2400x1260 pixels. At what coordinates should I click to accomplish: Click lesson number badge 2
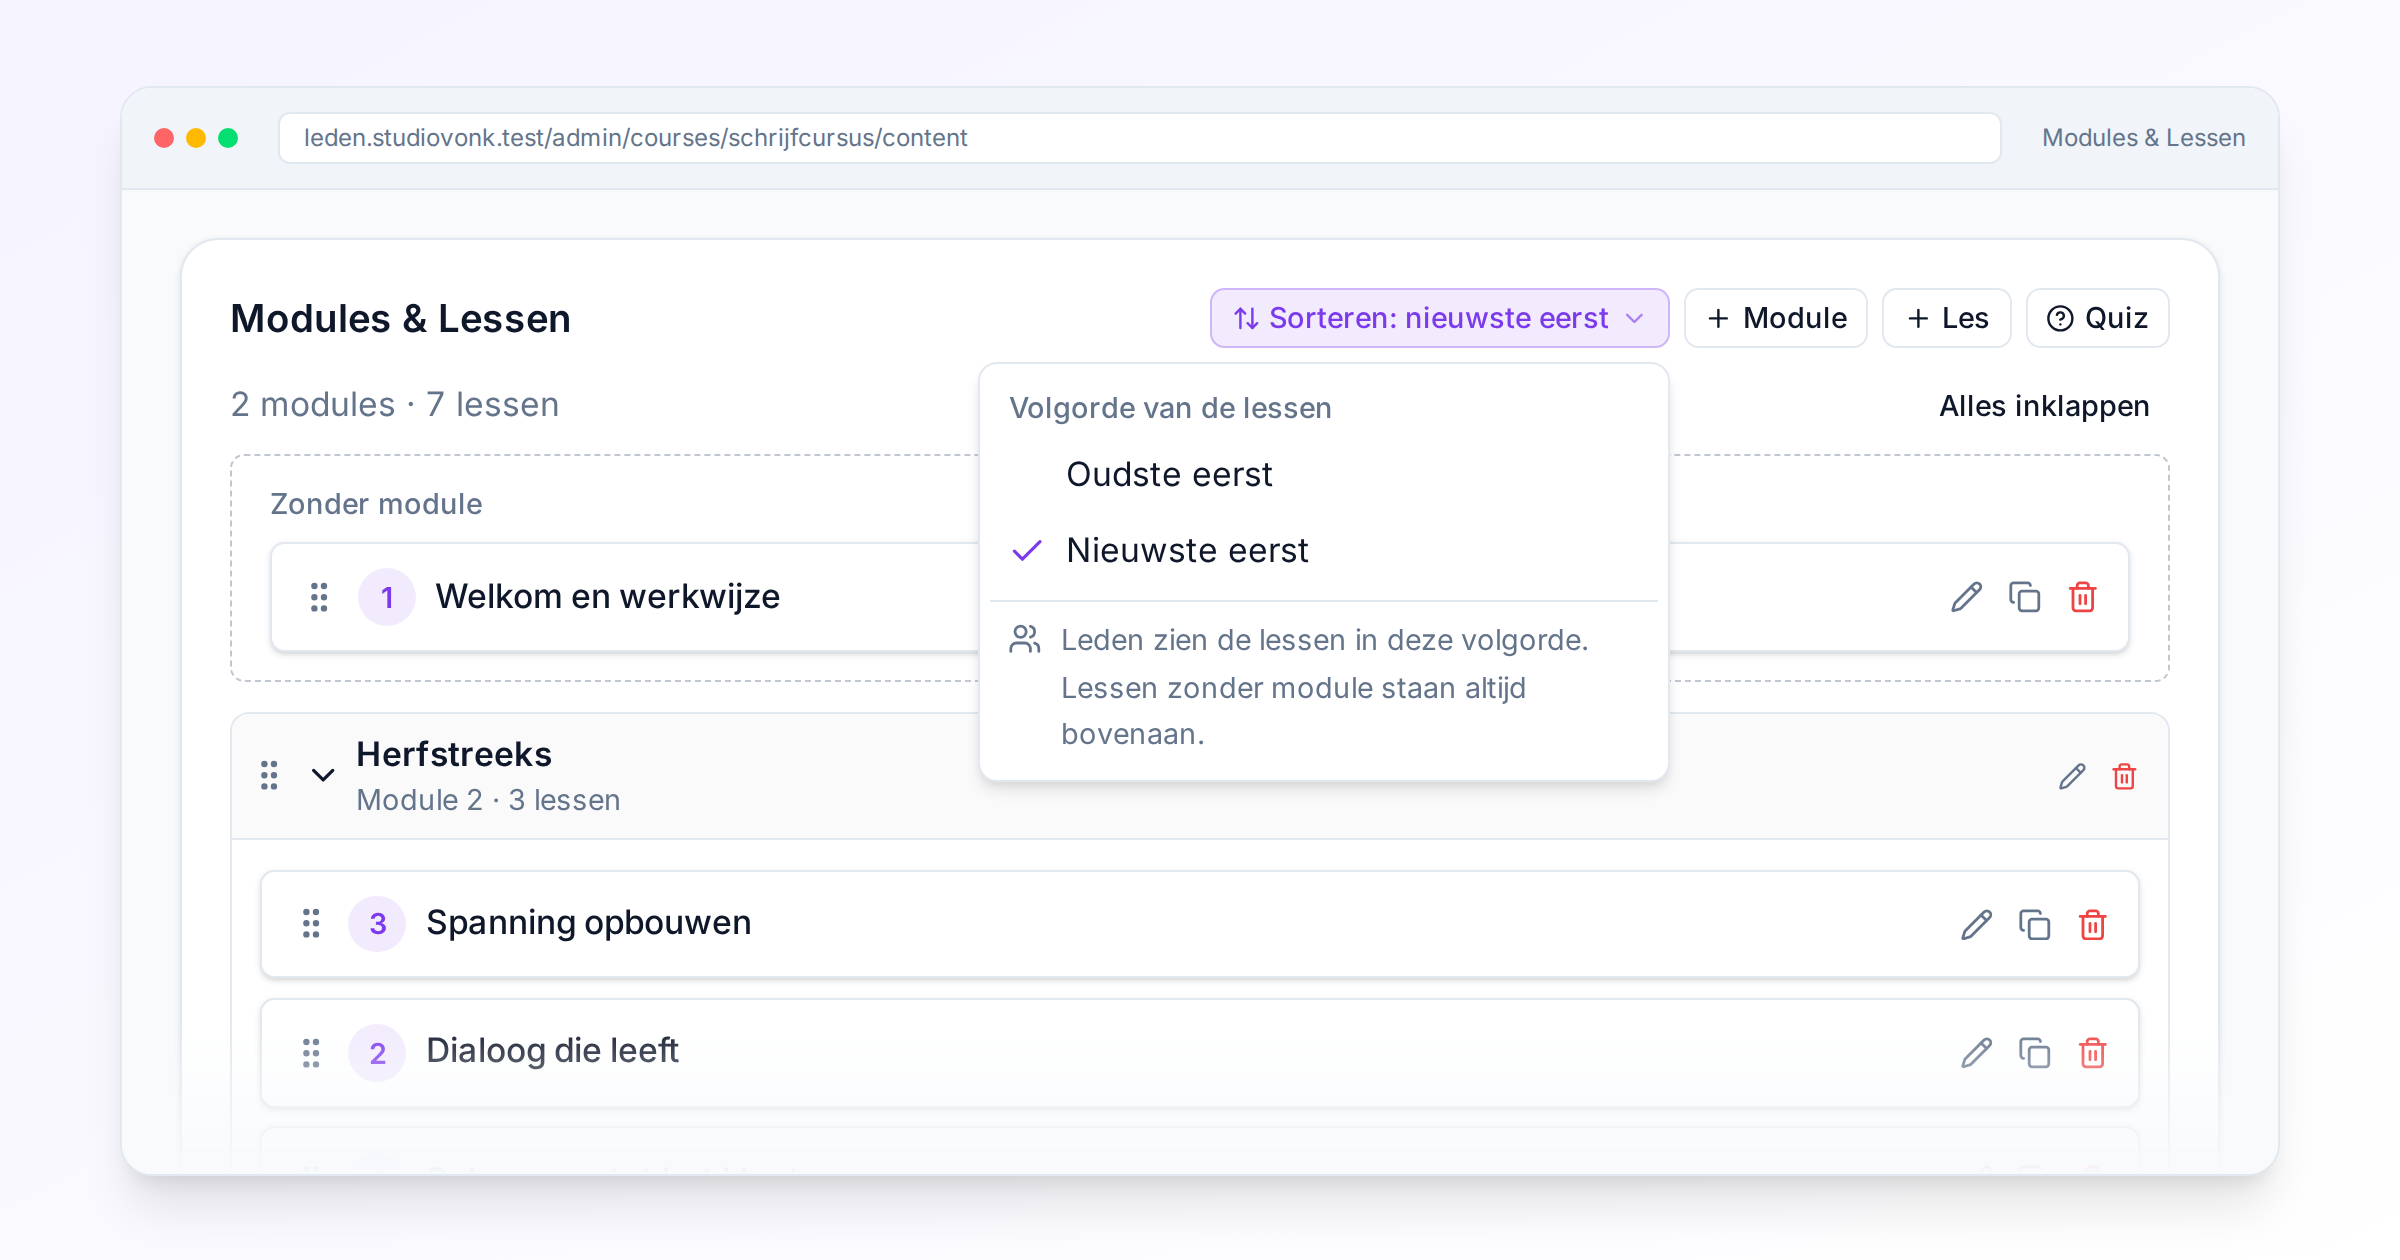click(x=377, y=1053)
